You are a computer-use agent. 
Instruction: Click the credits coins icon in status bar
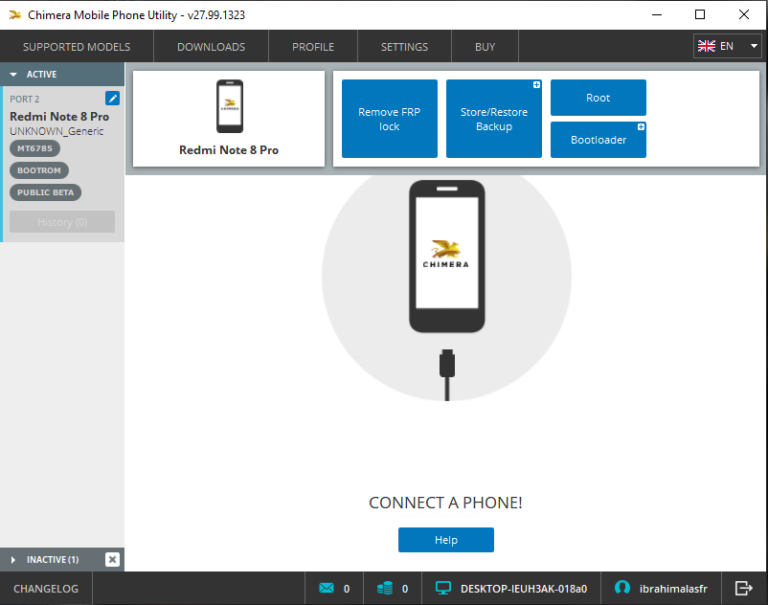click(385, 588)
